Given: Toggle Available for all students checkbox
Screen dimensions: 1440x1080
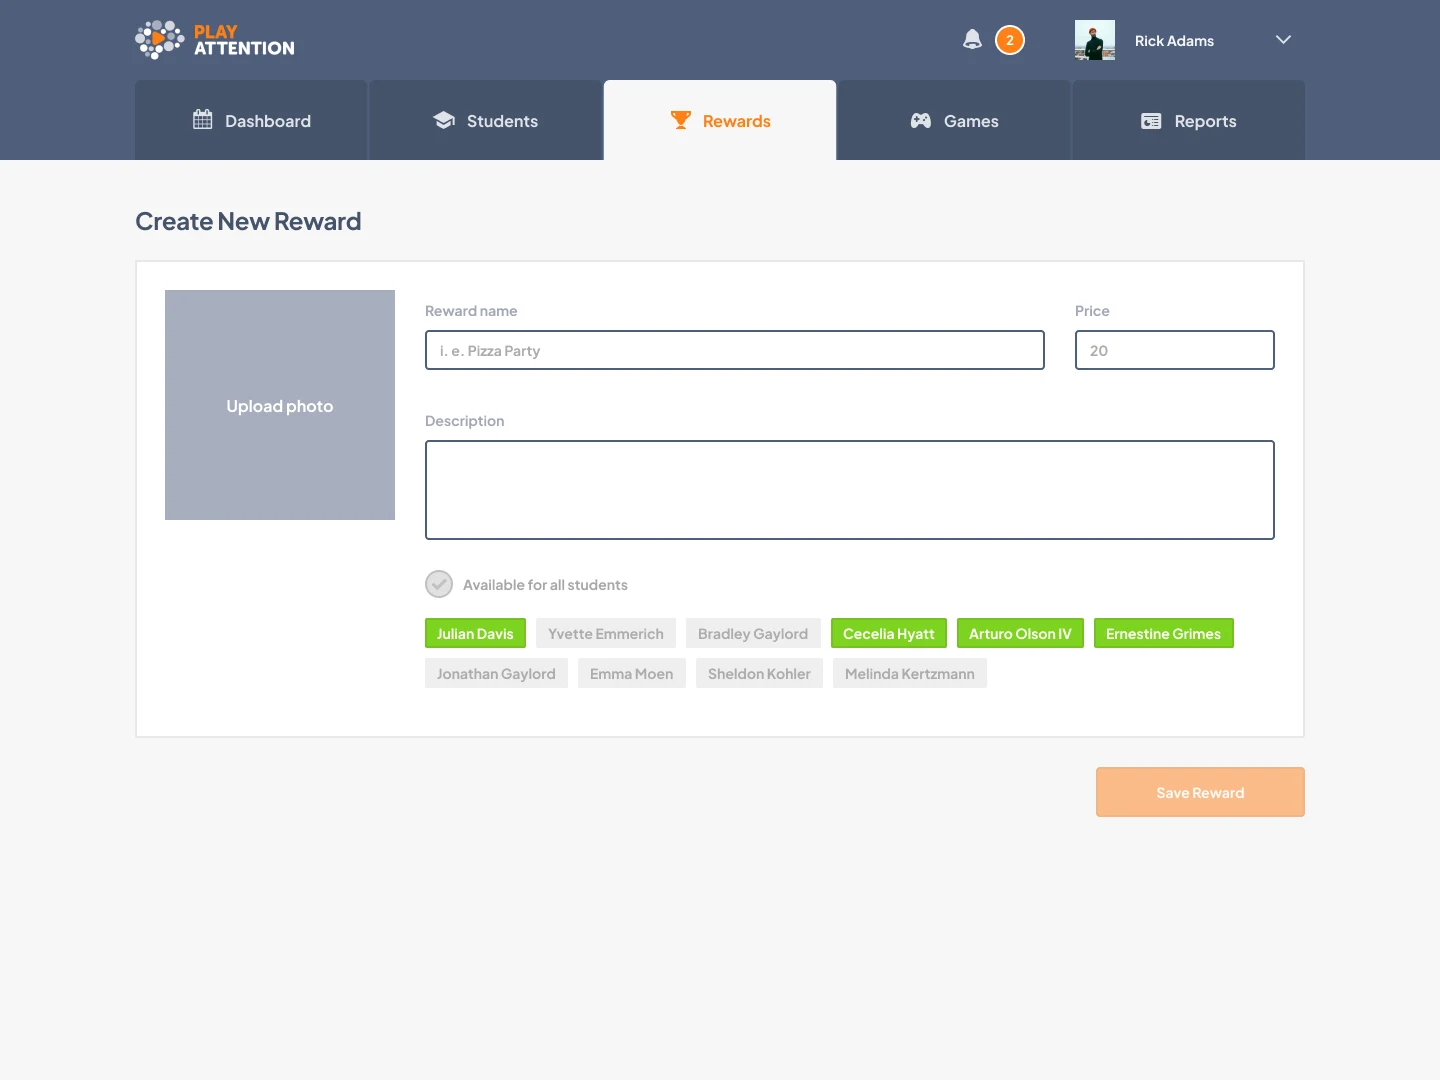Looking at the screenshot, I should coord(439,584).
